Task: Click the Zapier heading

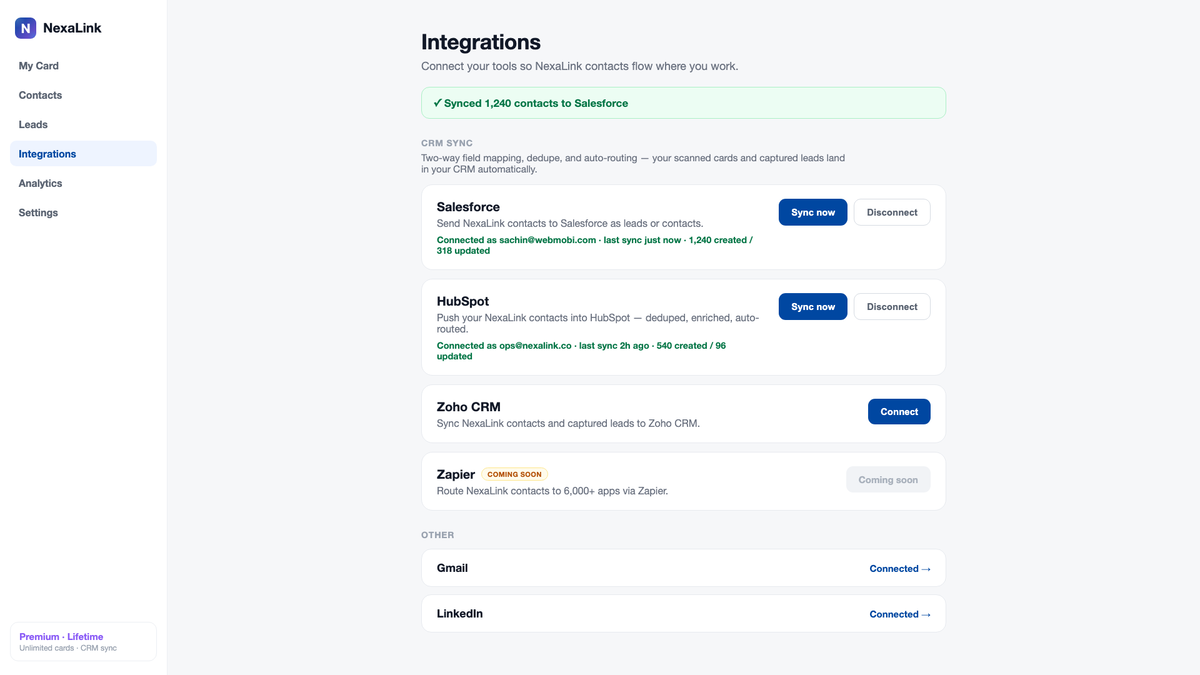Action: click(x=456, y=475)
